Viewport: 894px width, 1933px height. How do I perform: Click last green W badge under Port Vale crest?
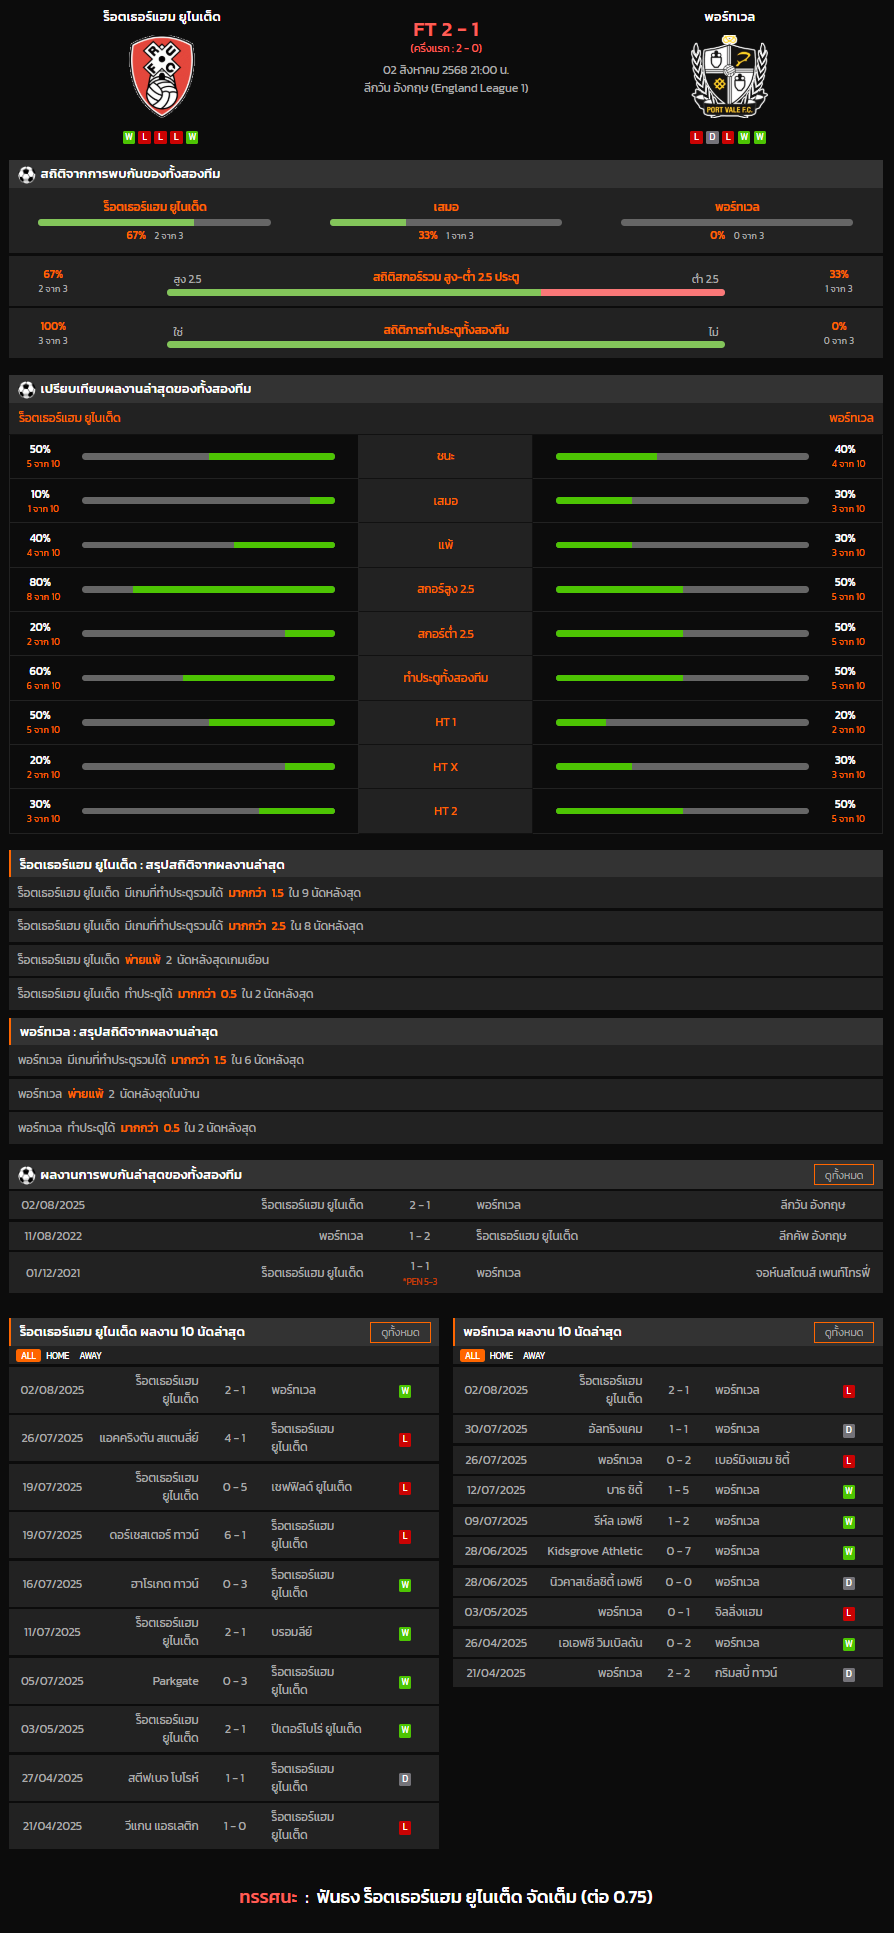760,137
